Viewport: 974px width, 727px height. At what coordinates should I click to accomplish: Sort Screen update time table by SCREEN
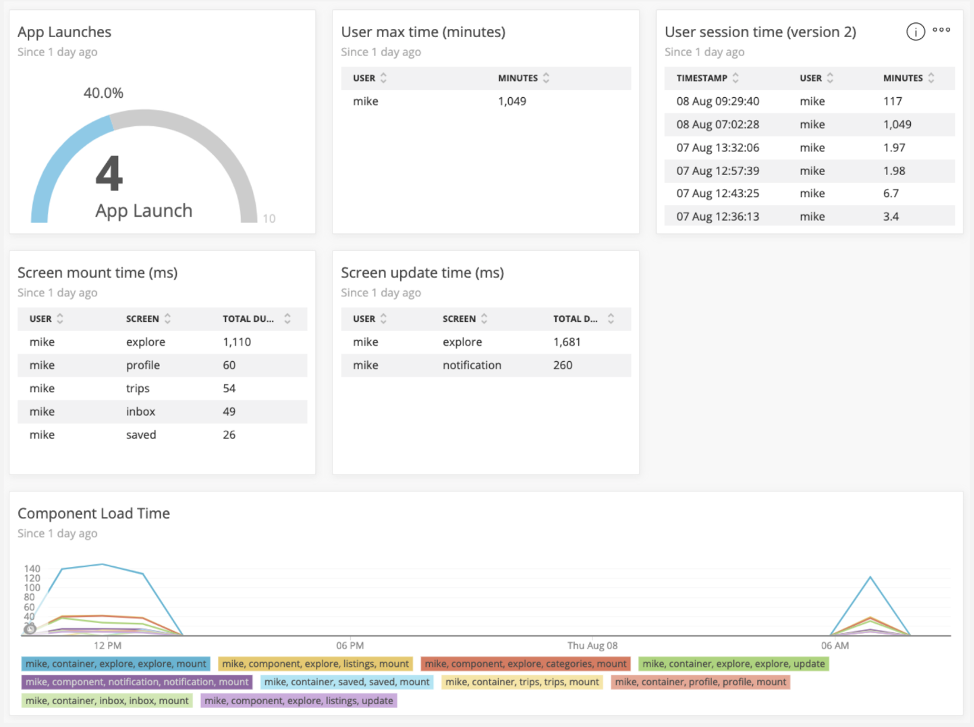(x=465, y=319)
